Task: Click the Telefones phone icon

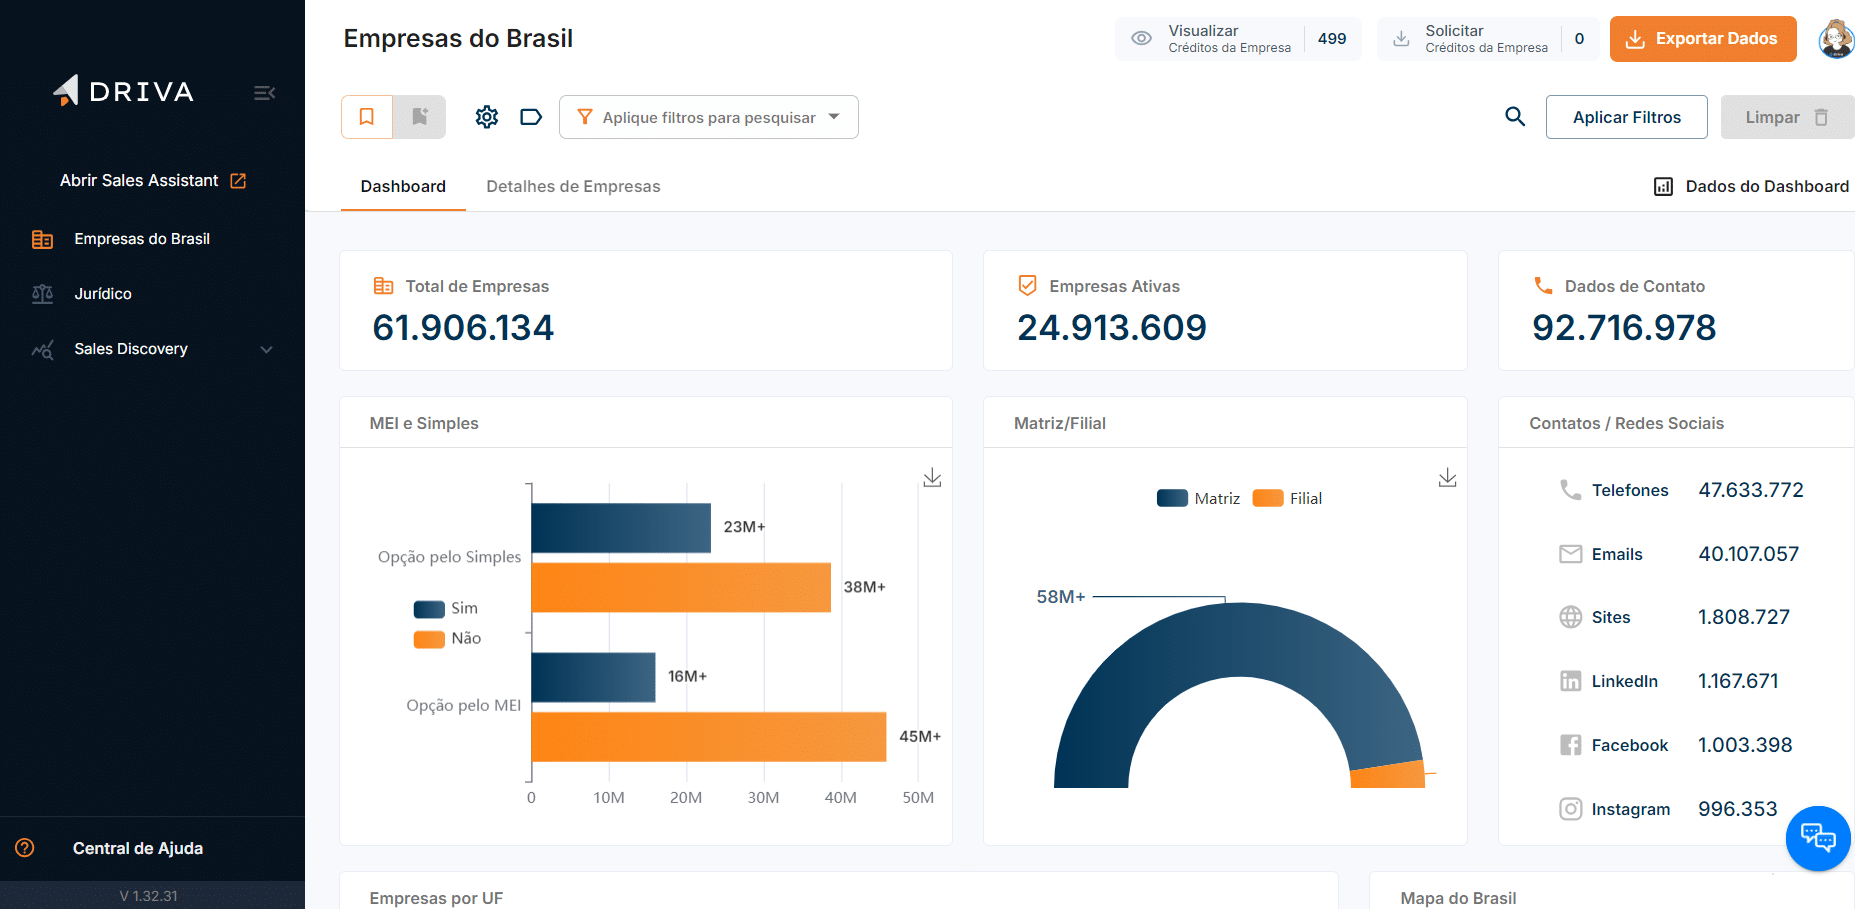Action: 1571,490
